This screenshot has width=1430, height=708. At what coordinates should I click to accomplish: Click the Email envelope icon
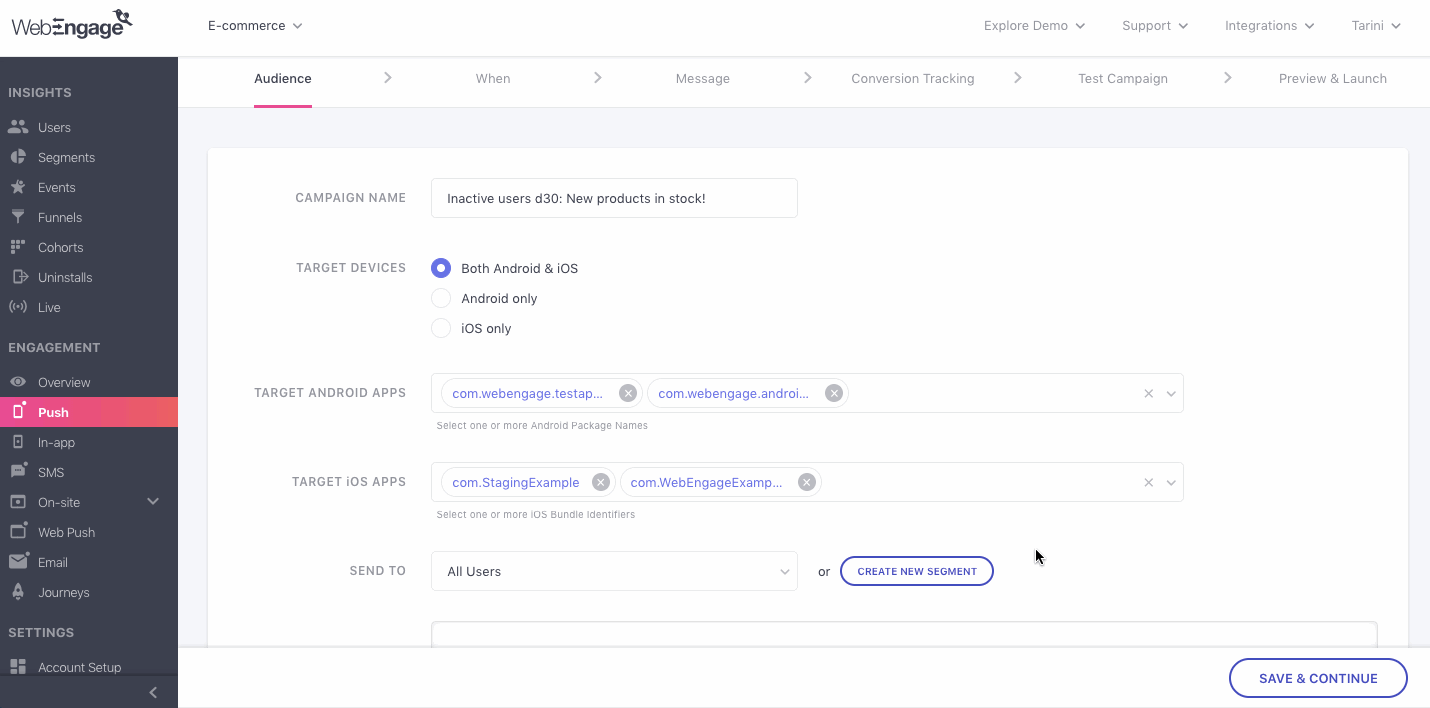pyautogui.click(x=18, y=562)
